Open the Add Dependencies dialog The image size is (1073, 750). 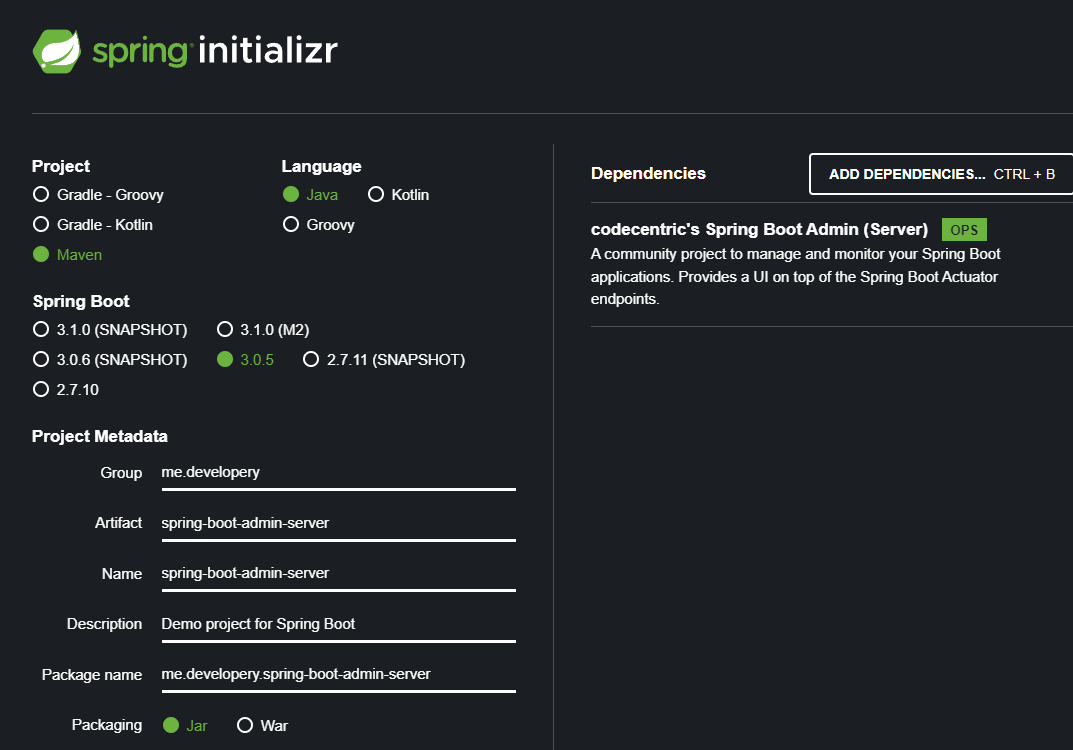click(942, 174)
